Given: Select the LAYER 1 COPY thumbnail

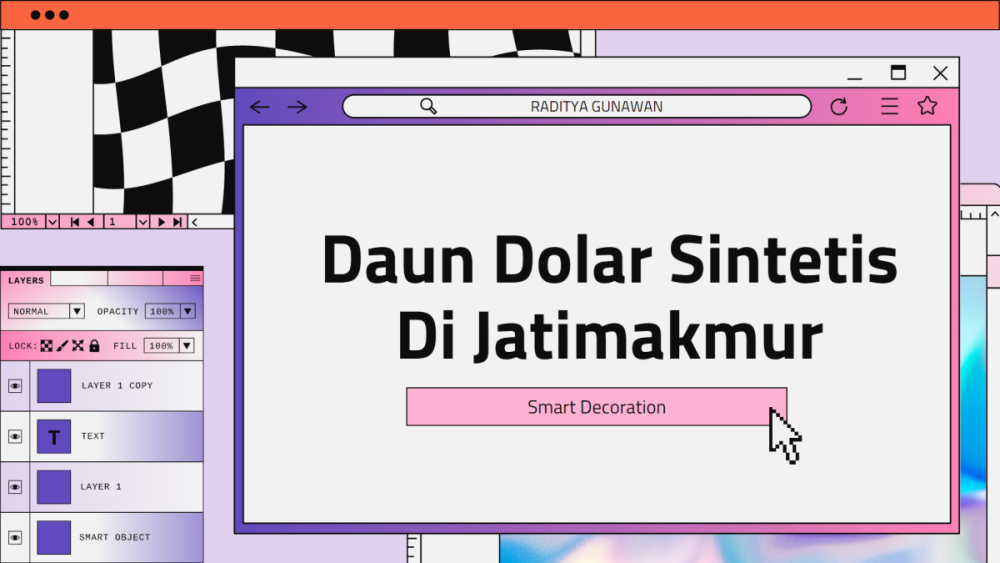Looking at the screenshot, I should click(54, 386).
